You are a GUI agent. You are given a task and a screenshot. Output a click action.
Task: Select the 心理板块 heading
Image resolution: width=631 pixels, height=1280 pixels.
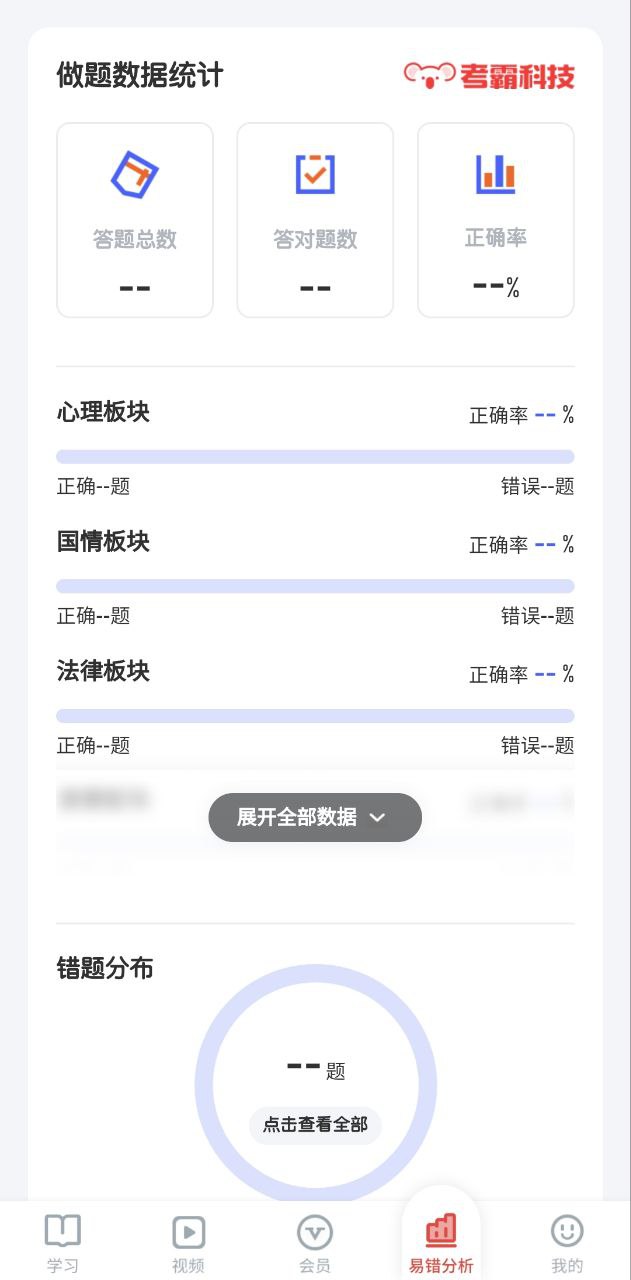coord(103,412)
